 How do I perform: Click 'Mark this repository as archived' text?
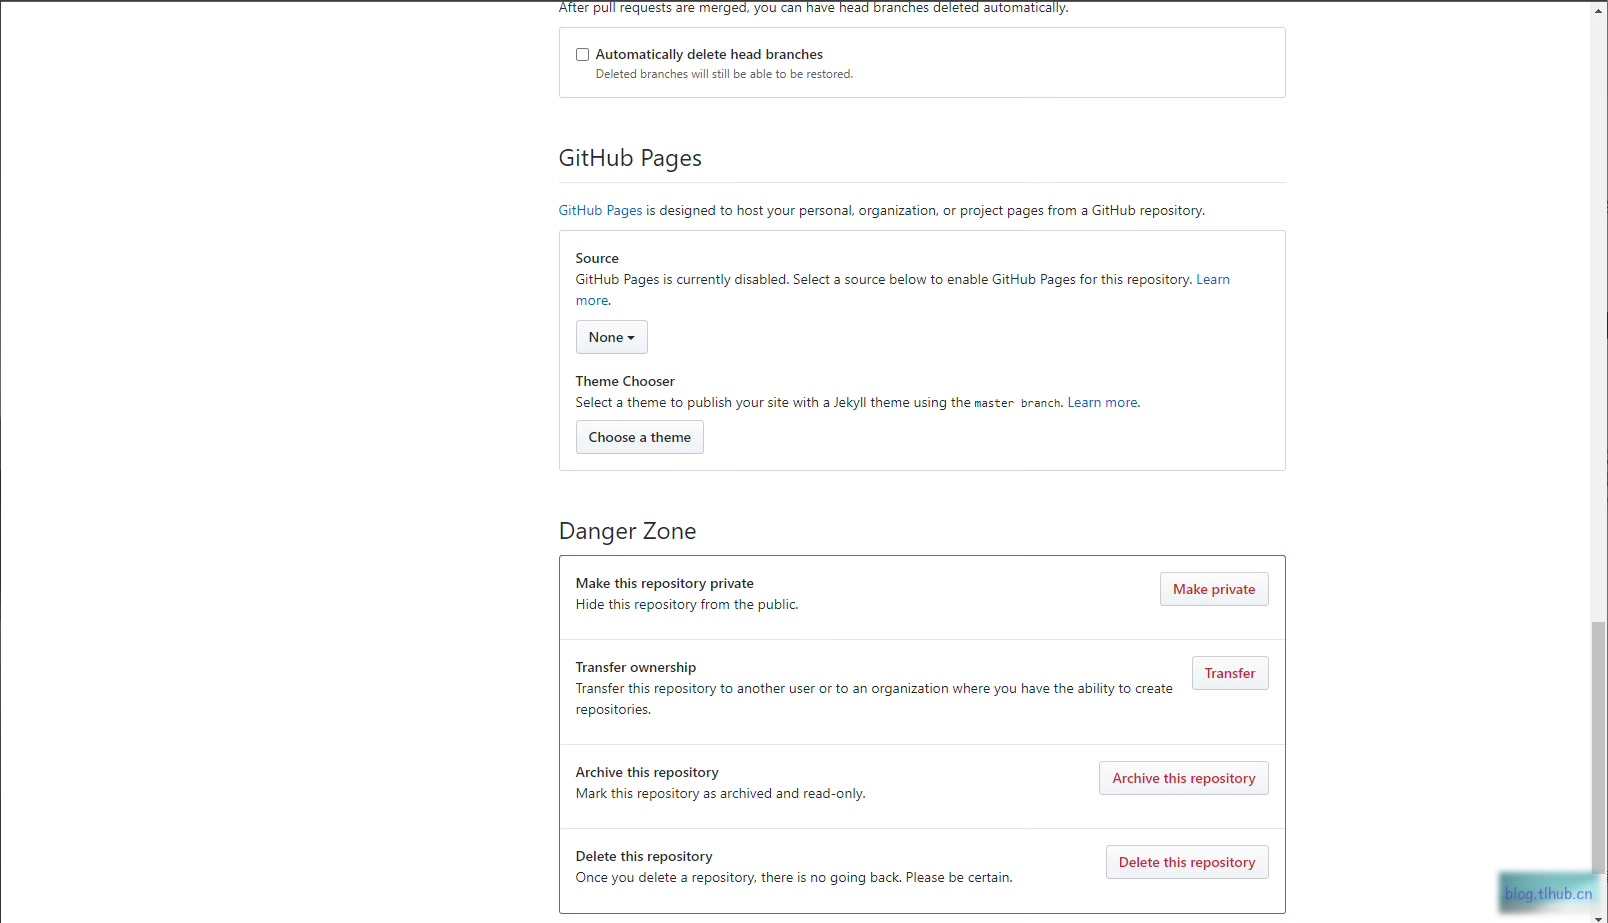720,793
